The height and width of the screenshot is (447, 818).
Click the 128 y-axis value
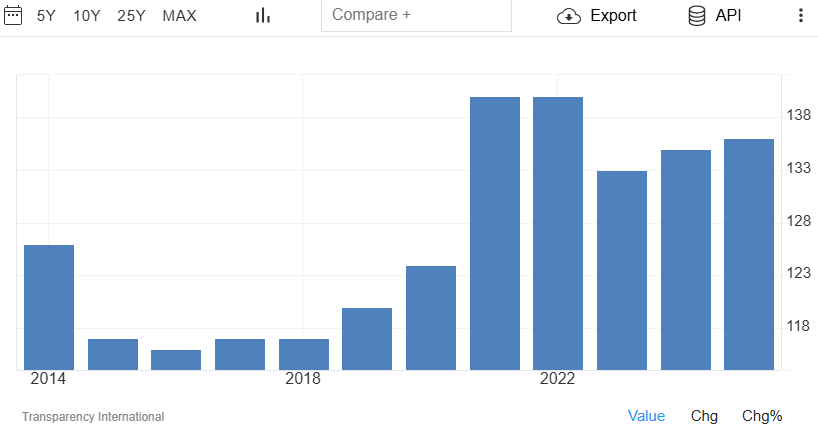coord(799,221)
